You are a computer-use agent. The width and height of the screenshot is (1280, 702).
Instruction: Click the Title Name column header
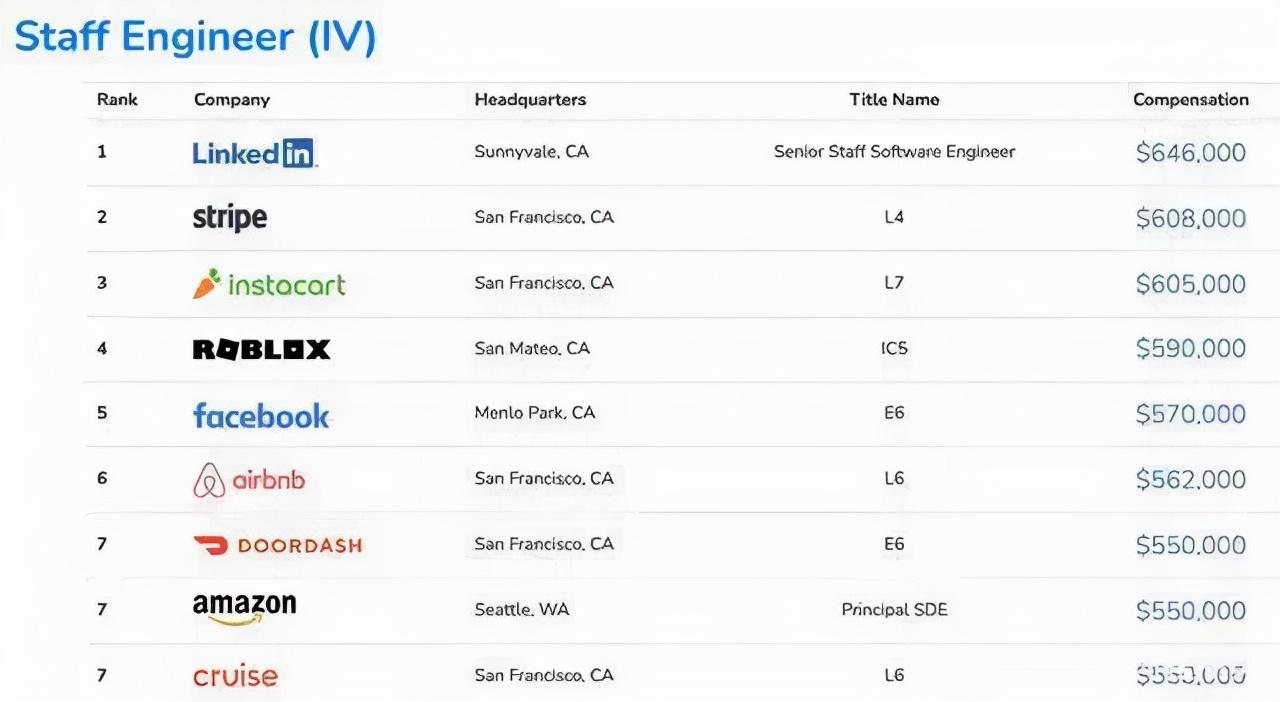pyautogui.click(x=894, y=100)
